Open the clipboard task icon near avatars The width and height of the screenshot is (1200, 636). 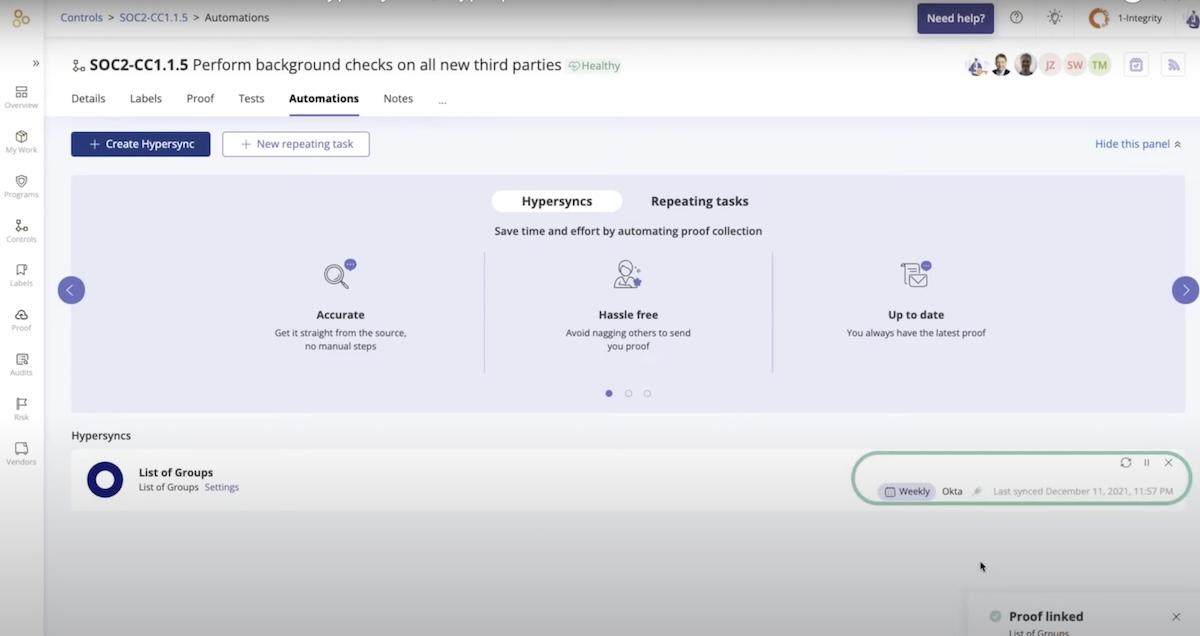(x=1136, y=65)
